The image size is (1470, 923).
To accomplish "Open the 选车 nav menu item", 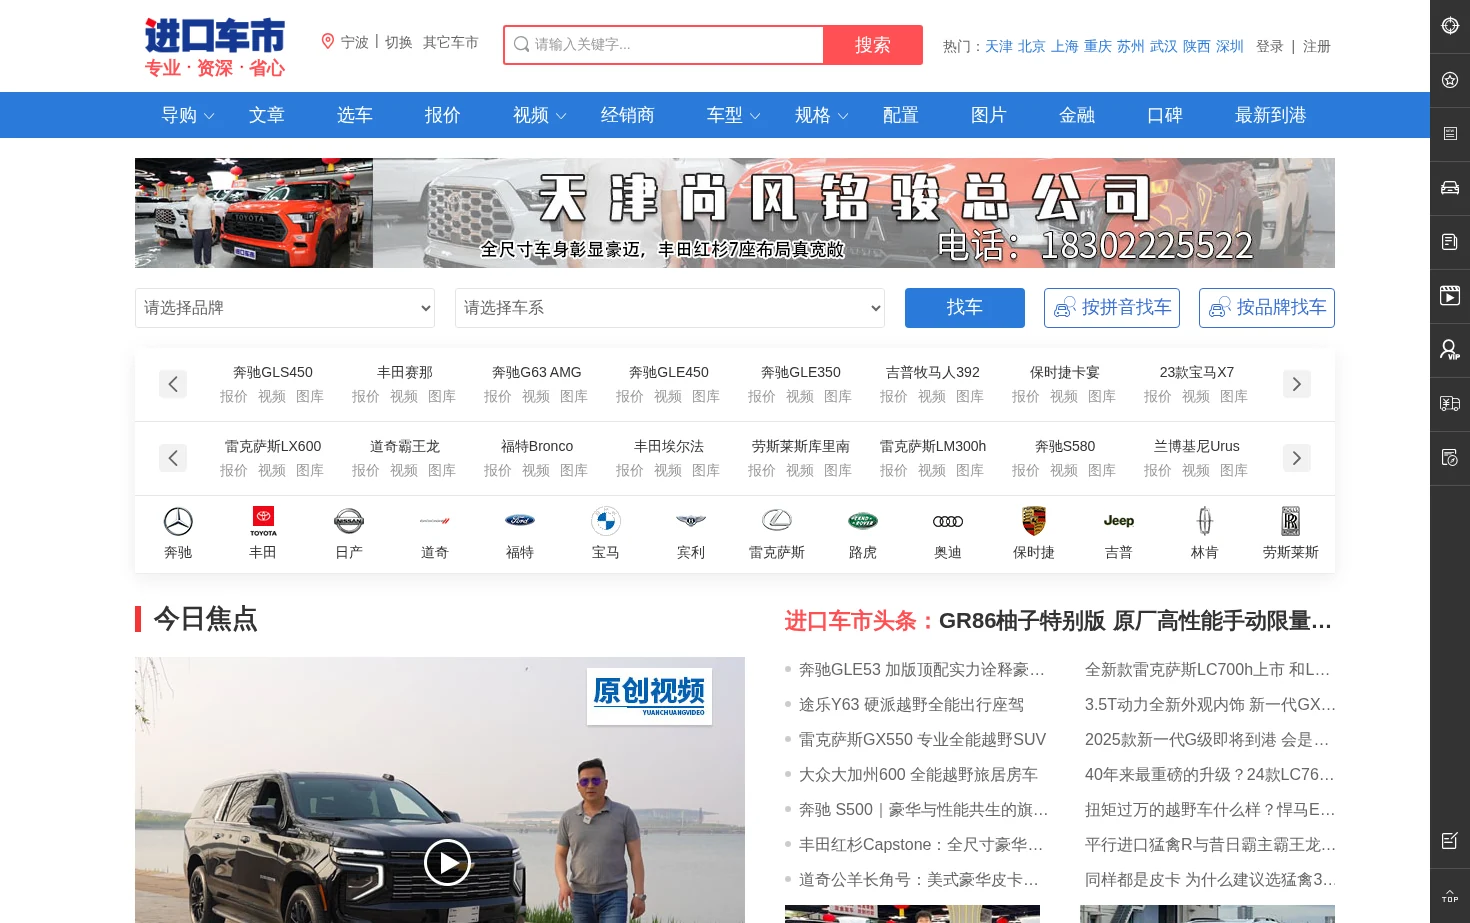I will tap(355, 115).
